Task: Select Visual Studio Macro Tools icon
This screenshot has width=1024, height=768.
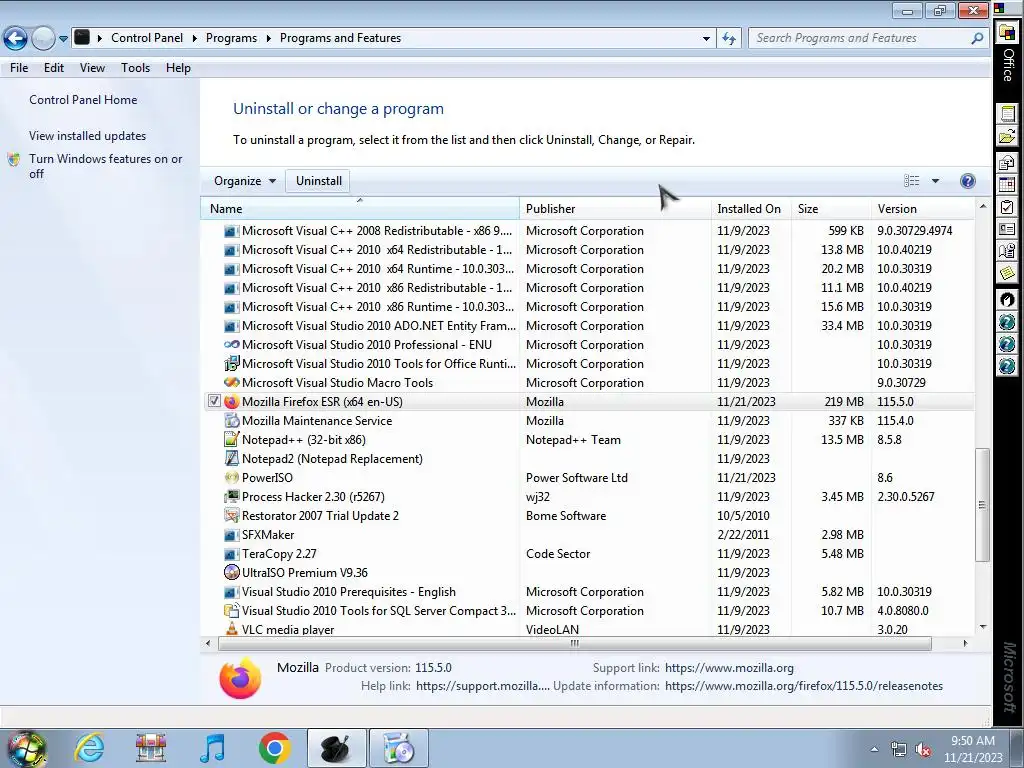Action: [x=231, y=383]
